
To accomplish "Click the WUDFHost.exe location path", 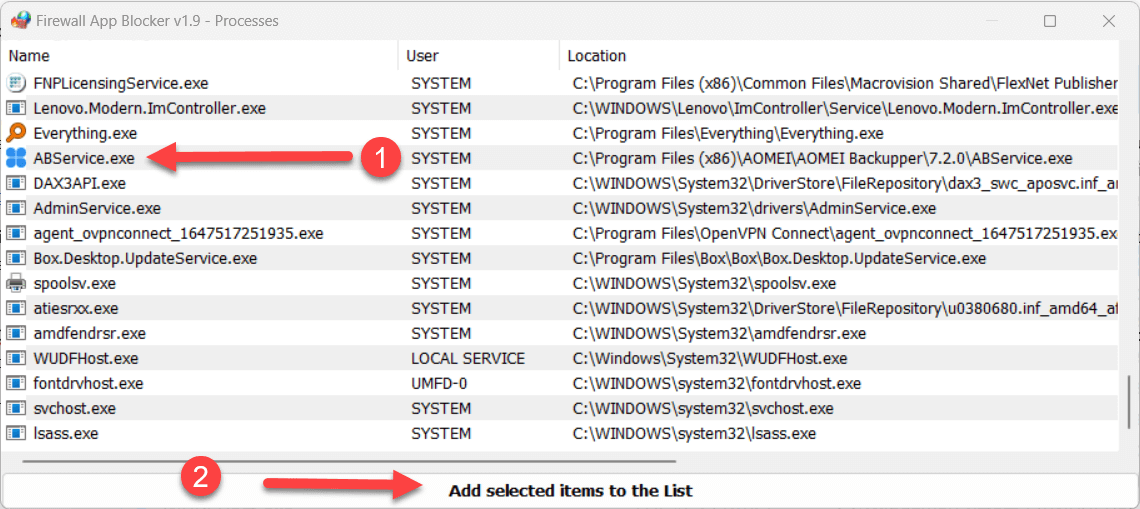I will tap(710, 358).
